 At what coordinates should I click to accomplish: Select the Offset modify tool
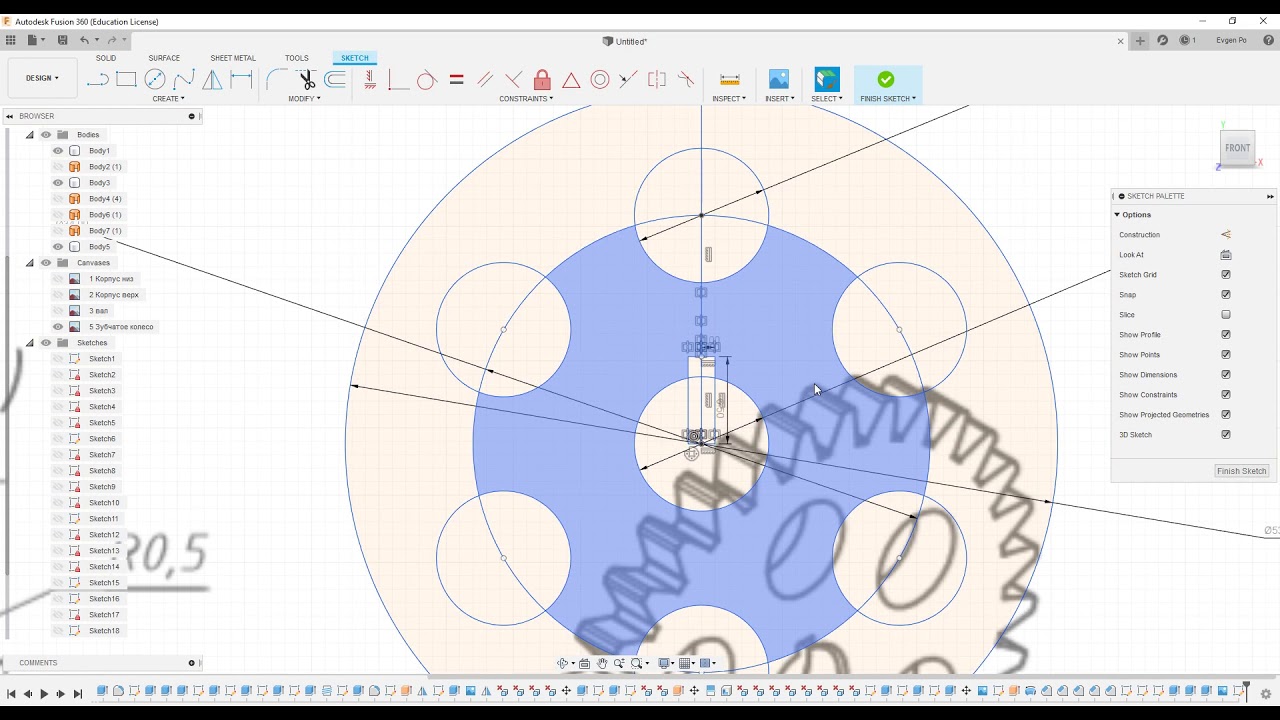[335, 80]
